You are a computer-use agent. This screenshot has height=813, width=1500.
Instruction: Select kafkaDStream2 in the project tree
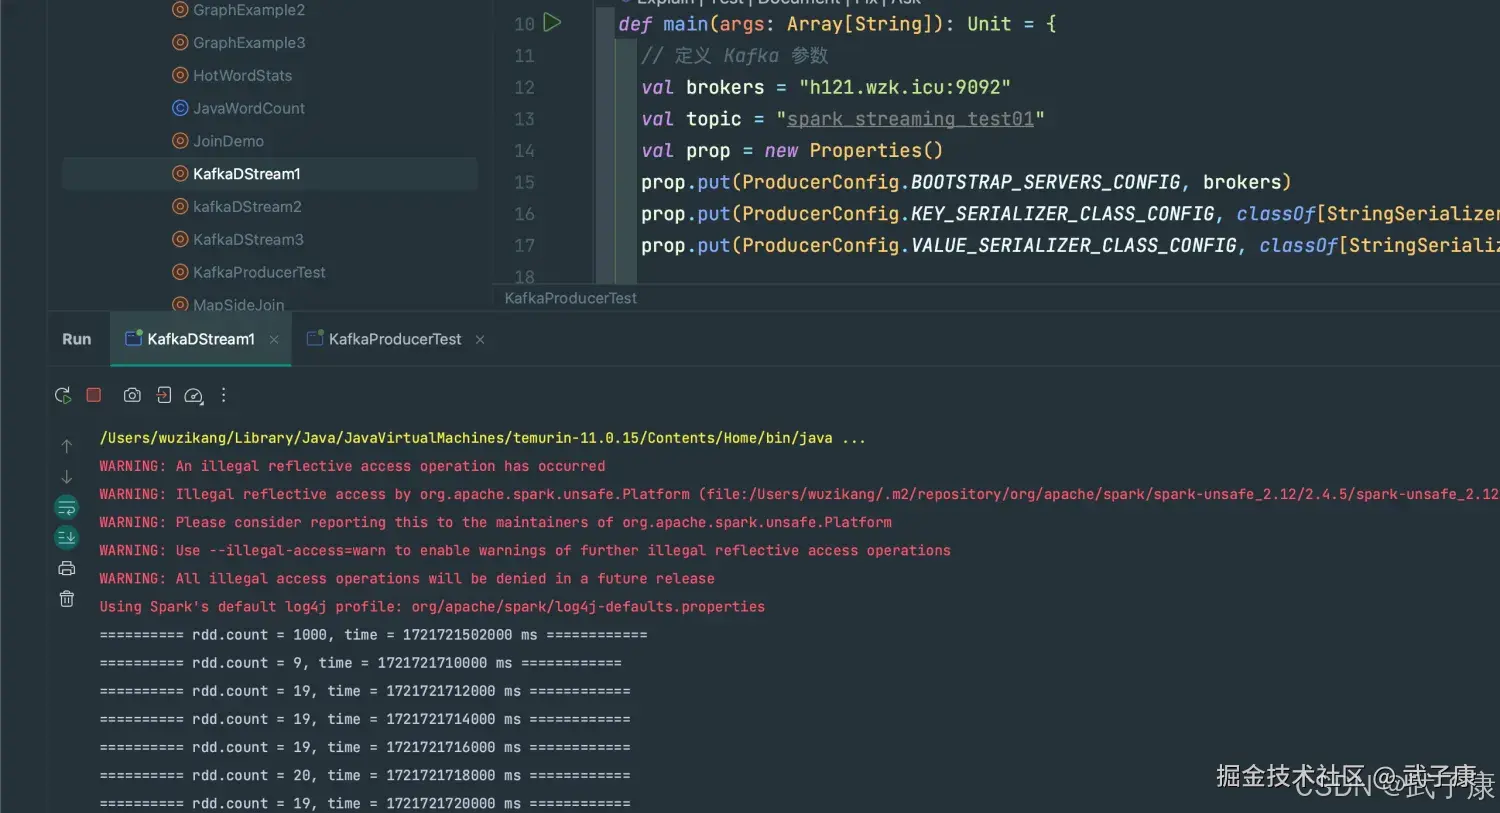coord(247,207)
